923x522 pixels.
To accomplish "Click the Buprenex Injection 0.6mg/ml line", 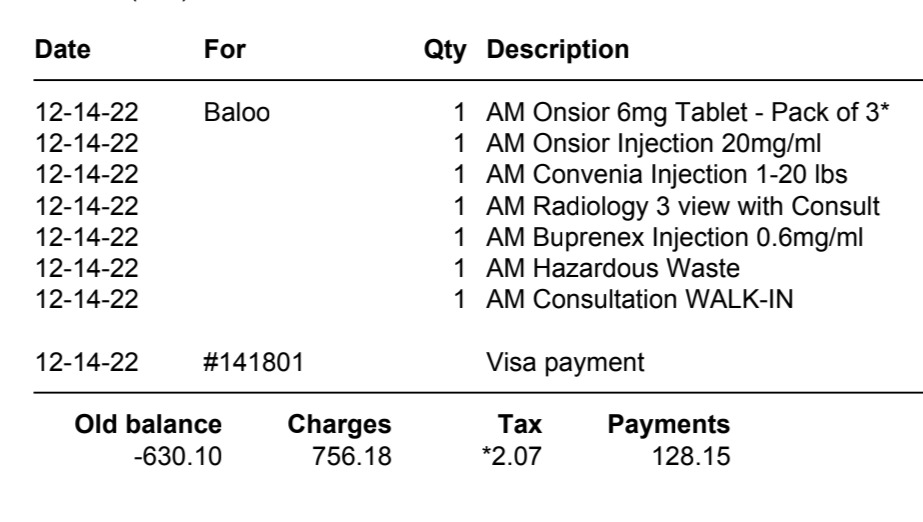I will pos(675,238).
